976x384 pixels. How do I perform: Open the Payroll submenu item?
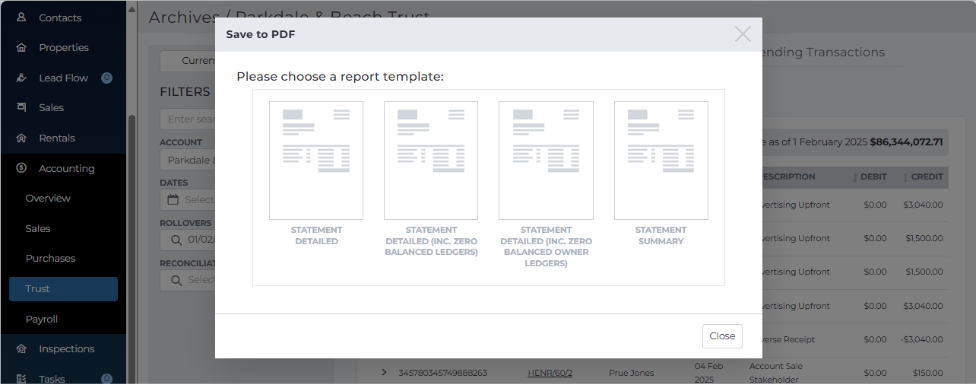[x=42, y=319]
